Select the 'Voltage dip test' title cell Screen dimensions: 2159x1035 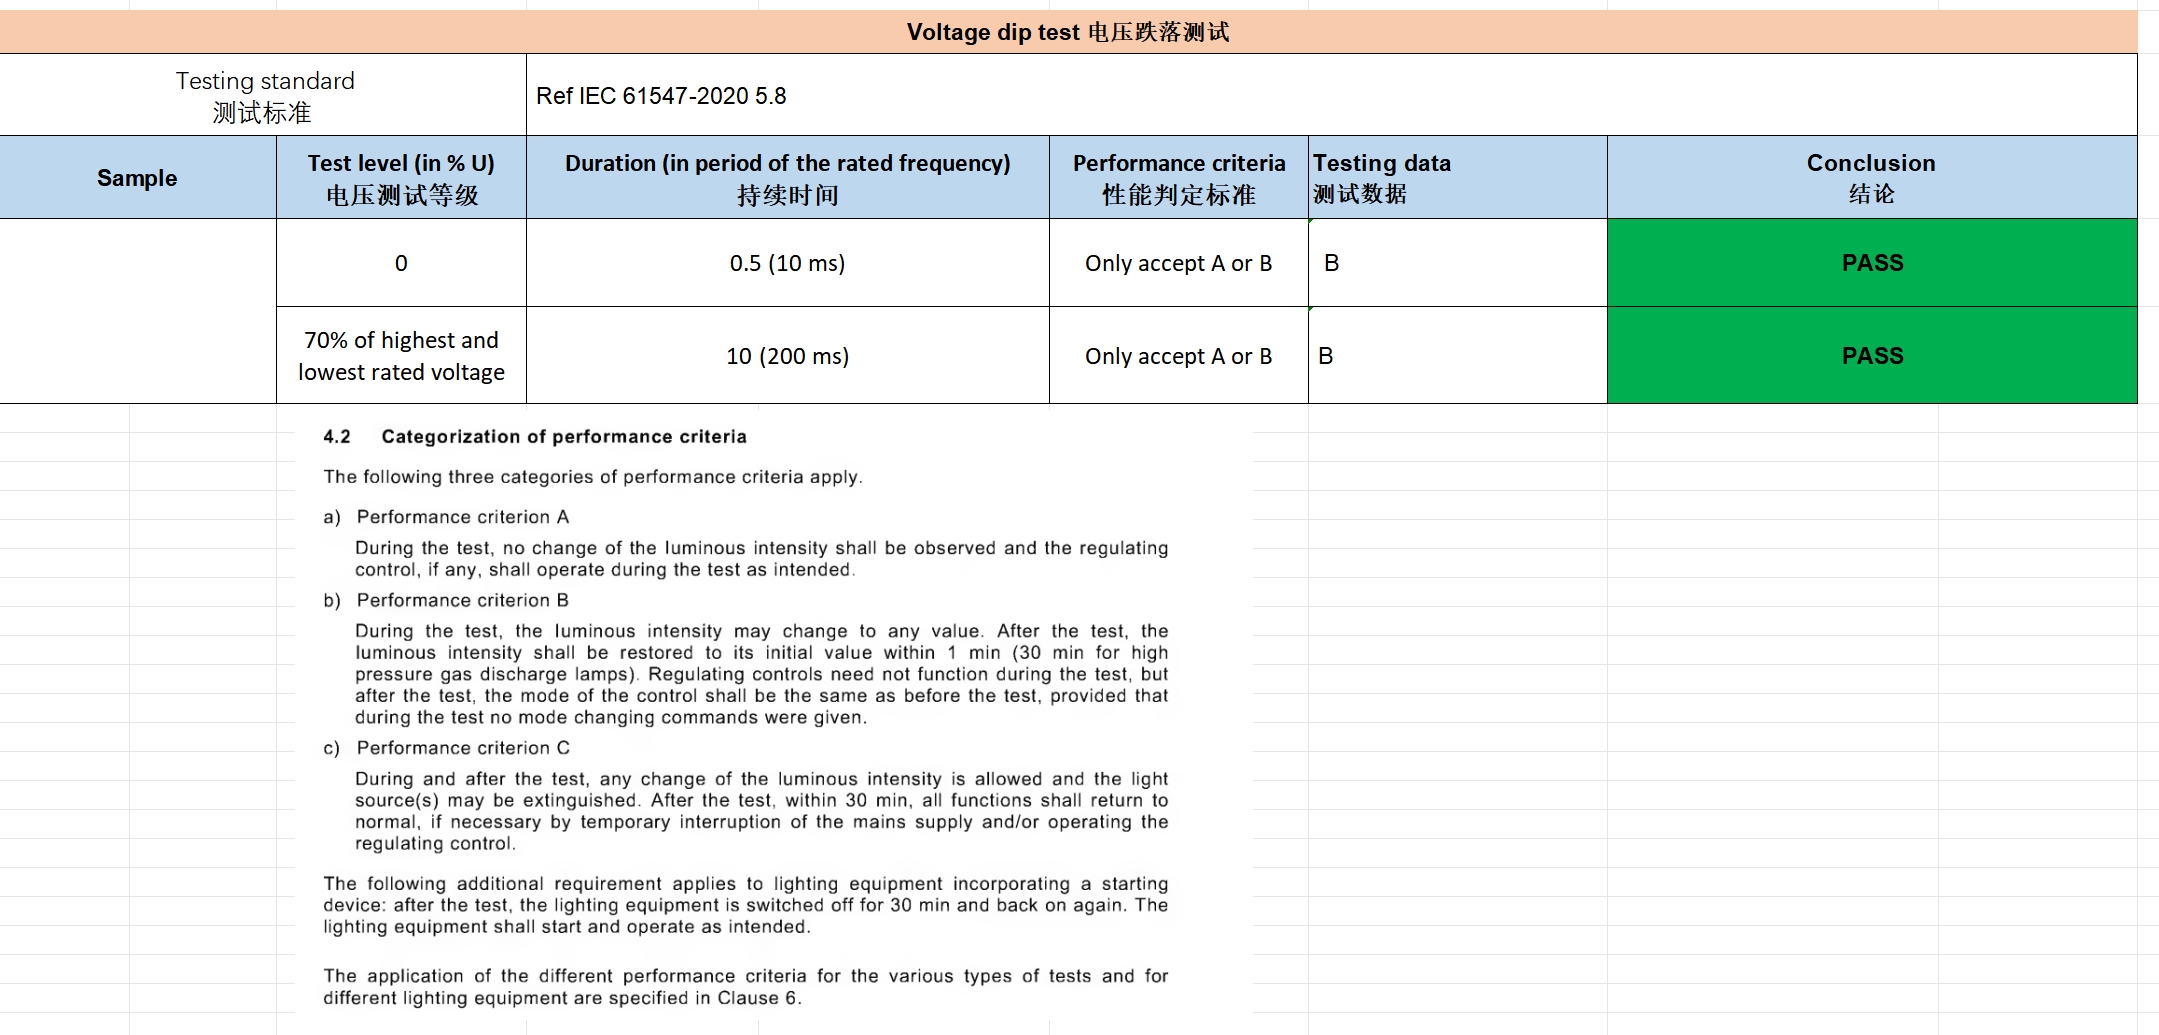tap(1068, 32)
